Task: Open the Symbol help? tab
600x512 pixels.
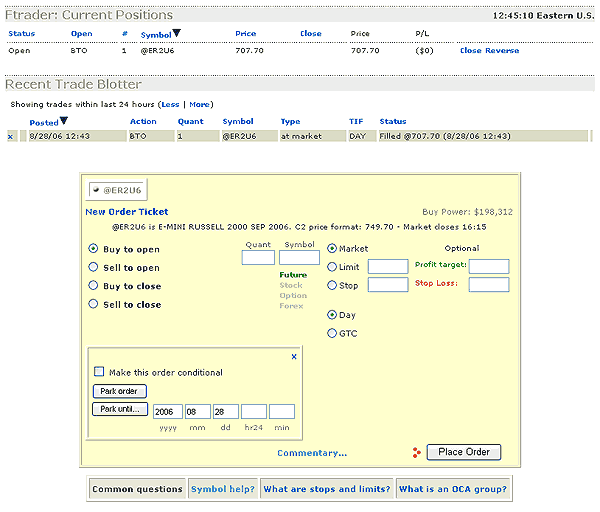Action: 222,489
